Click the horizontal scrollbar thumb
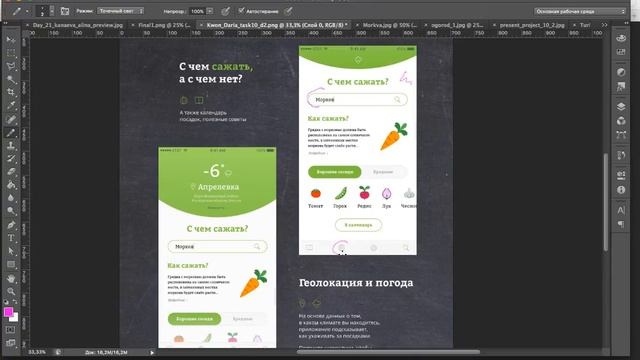This screenshot has width=640, height=360. 388,352
